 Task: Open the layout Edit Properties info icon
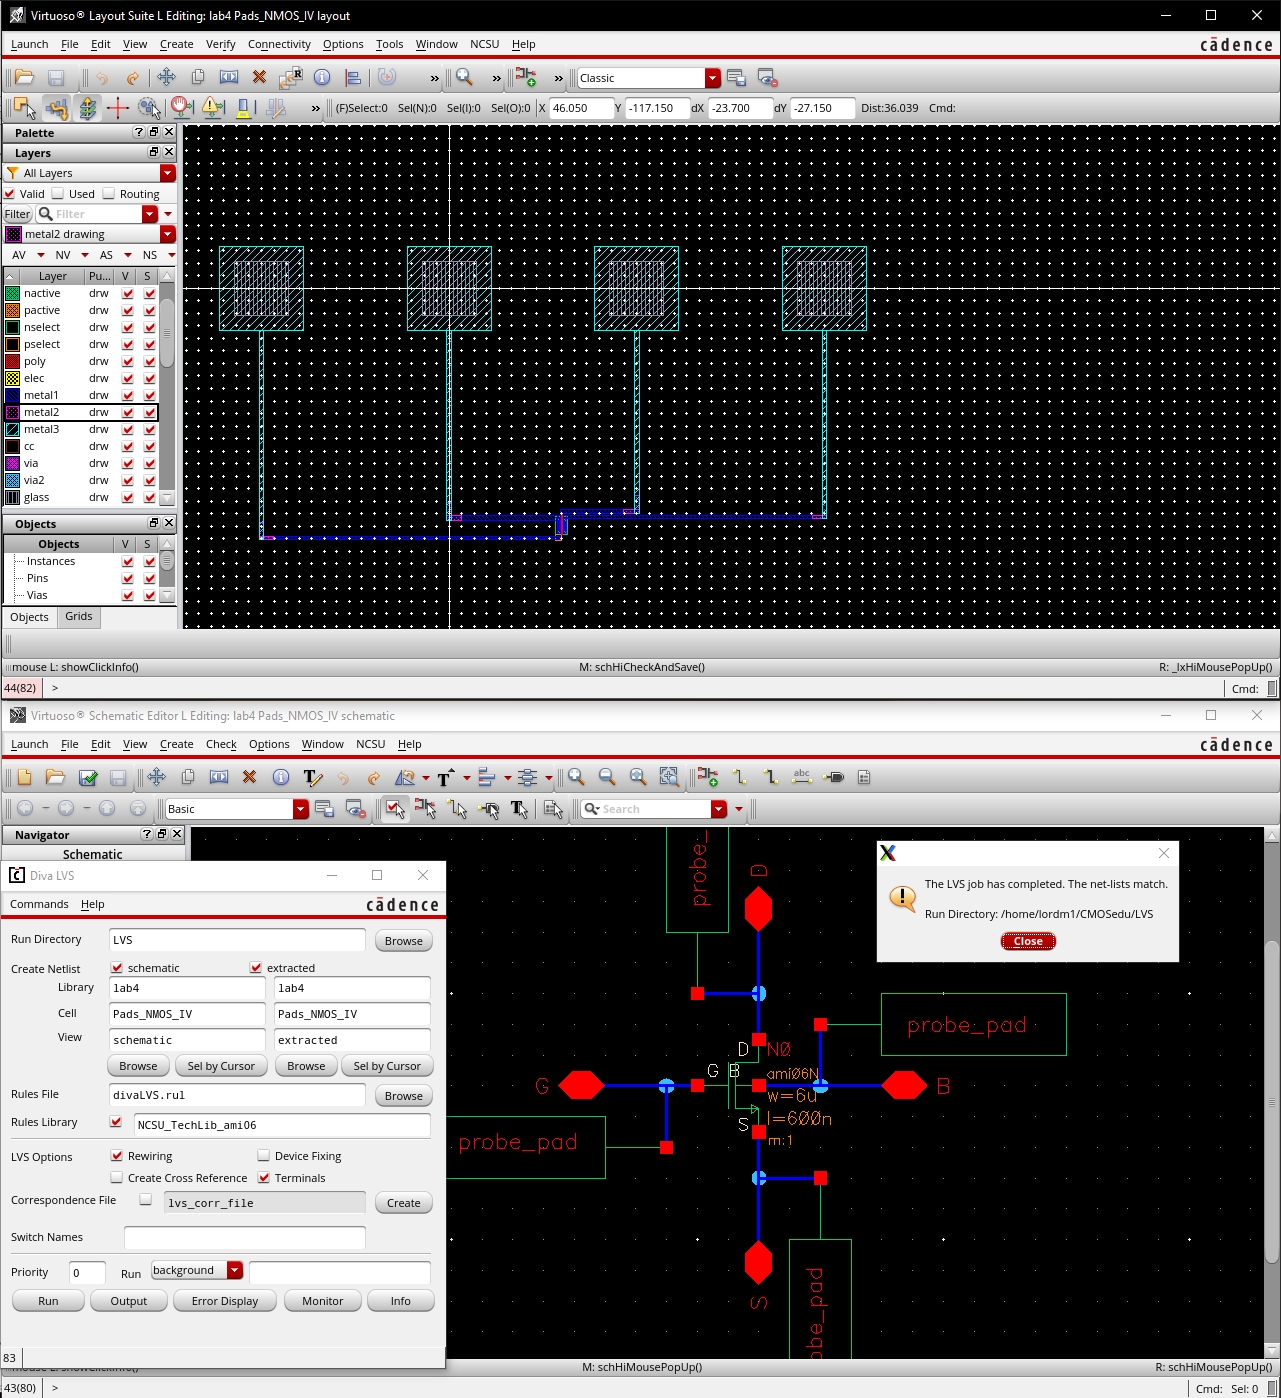coord(322,78)
